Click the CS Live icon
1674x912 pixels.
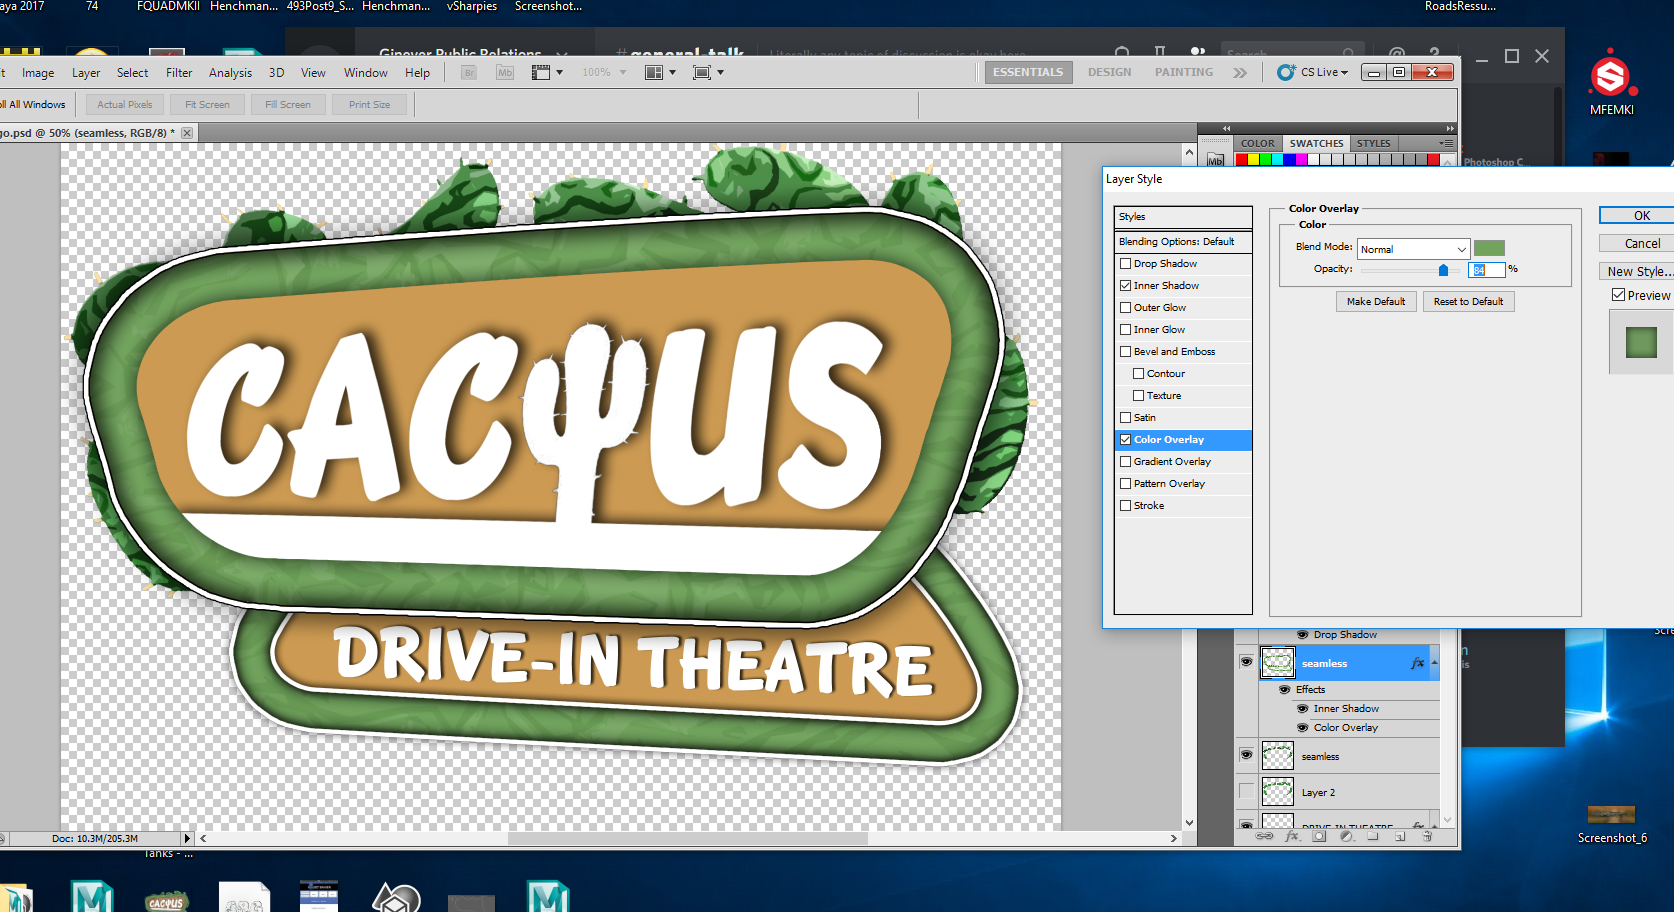pyautogui.click(x=1286, y=72)
